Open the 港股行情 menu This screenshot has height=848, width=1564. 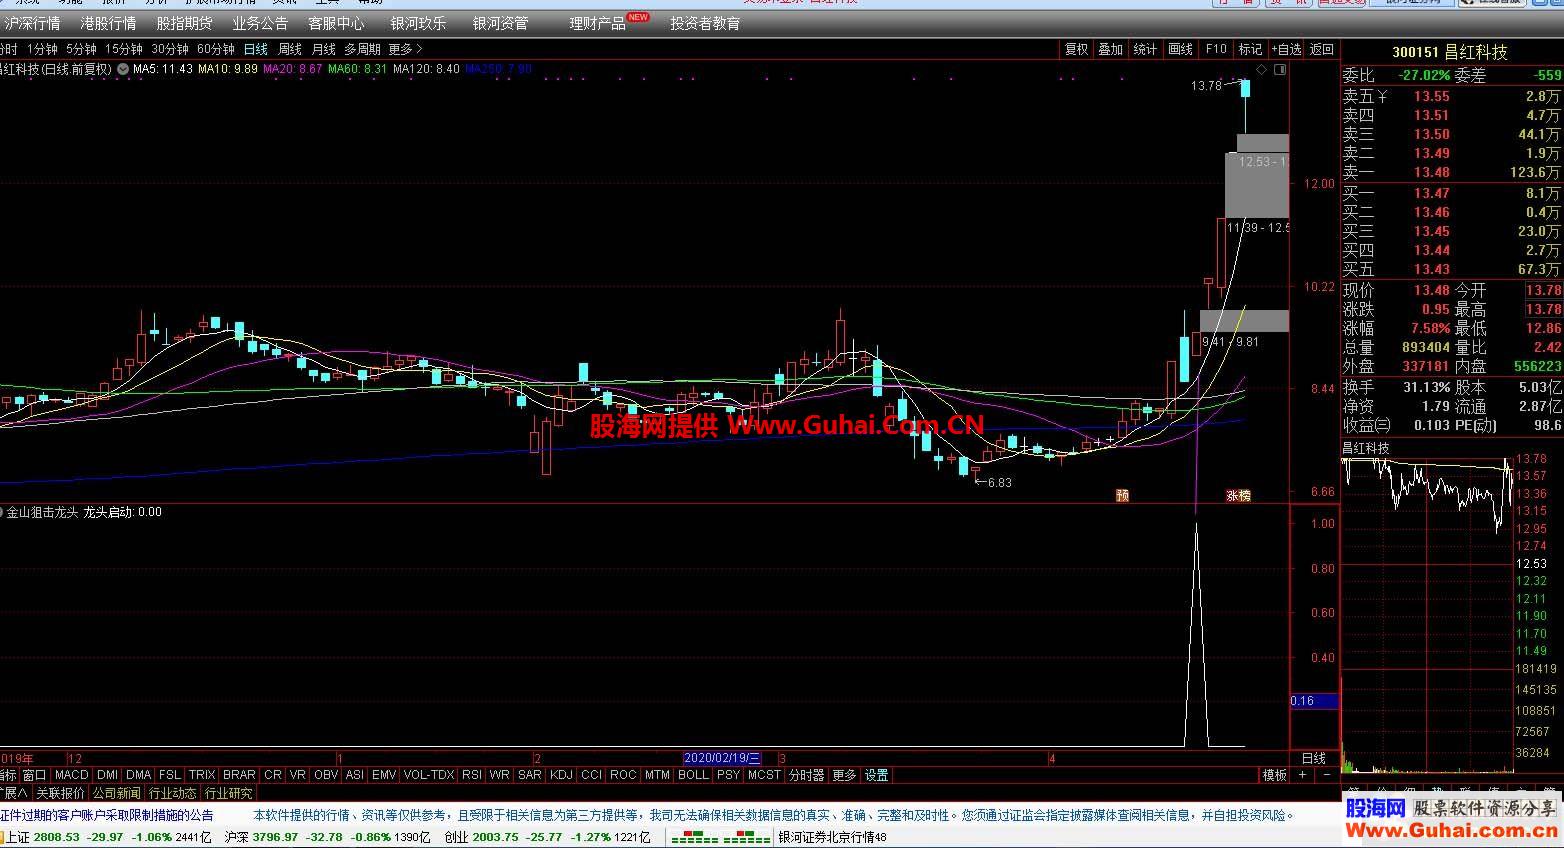point(109,23)
